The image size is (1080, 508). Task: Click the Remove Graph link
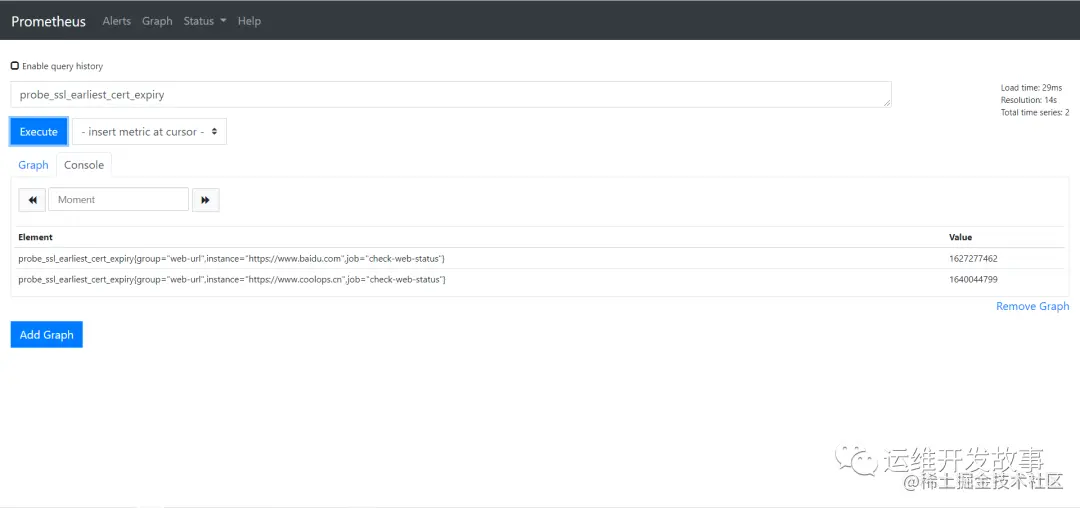pyautogui.click(x=1032, y=306)
